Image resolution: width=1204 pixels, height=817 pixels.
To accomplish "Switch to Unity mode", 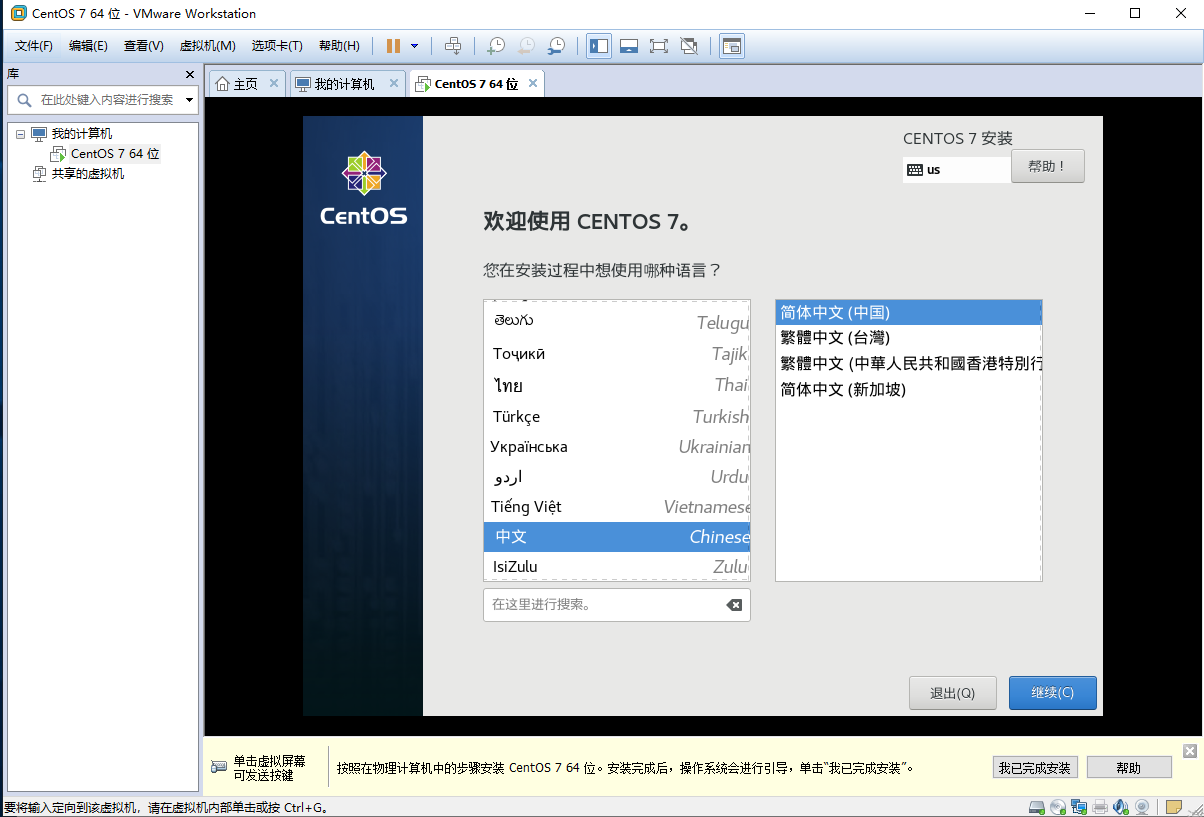I will 688,46.
